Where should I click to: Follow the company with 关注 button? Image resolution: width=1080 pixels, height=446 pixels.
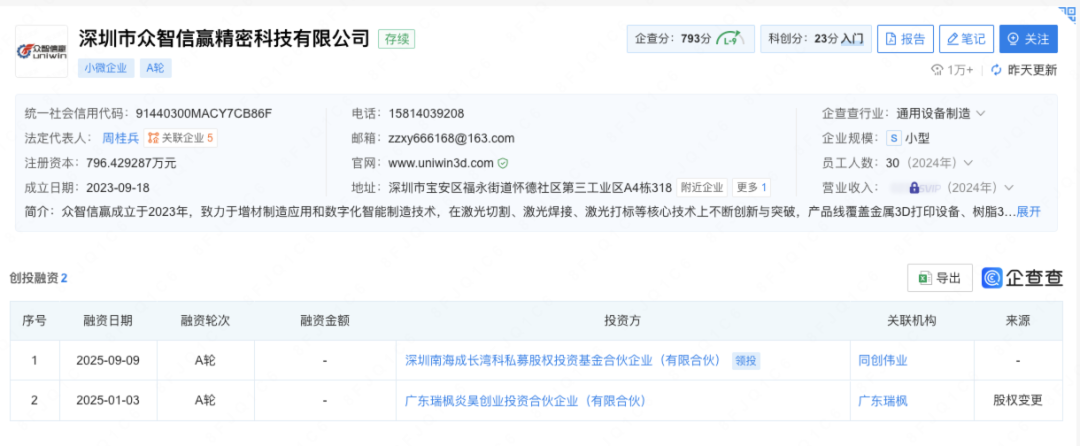coord(1028,39)
